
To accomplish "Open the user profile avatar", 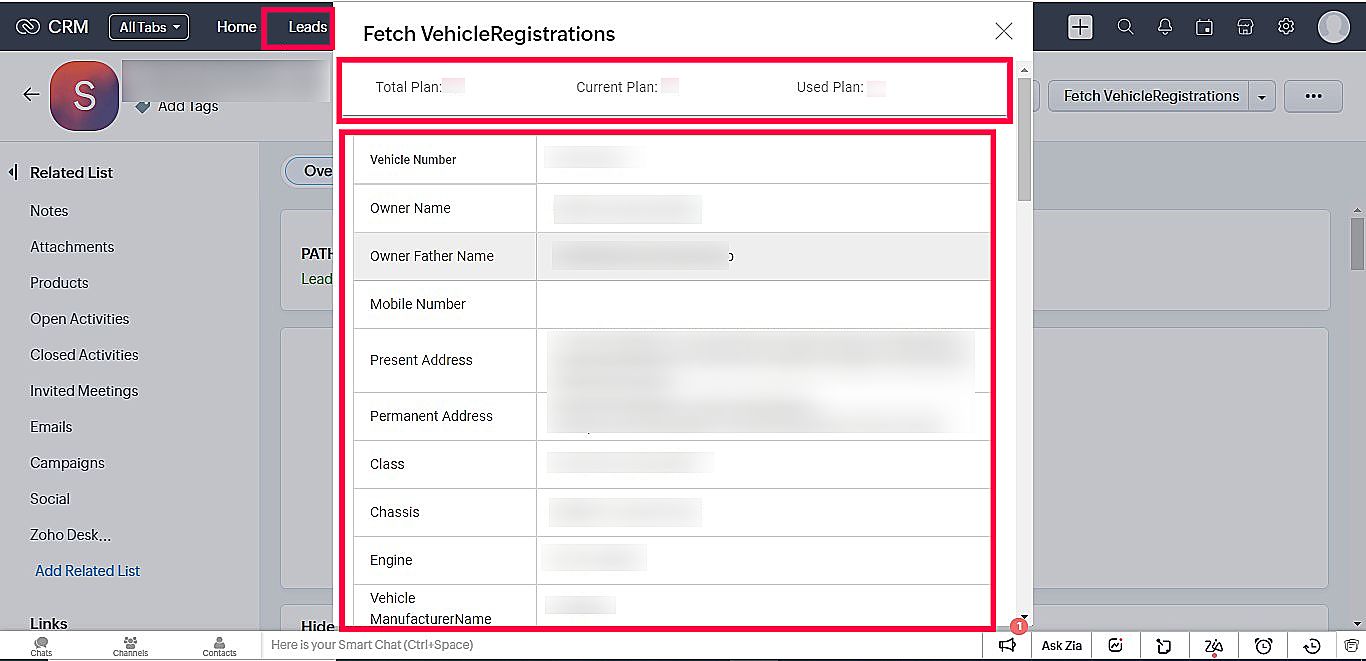I will (1334, 27).
